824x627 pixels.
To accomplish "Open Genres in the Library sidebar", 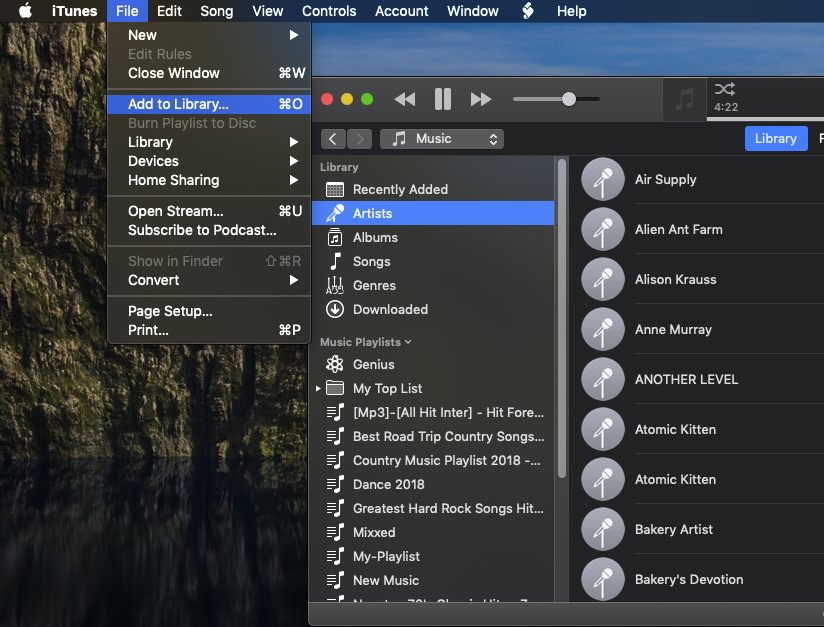I will pyautogui.click(x=433, y=285).
